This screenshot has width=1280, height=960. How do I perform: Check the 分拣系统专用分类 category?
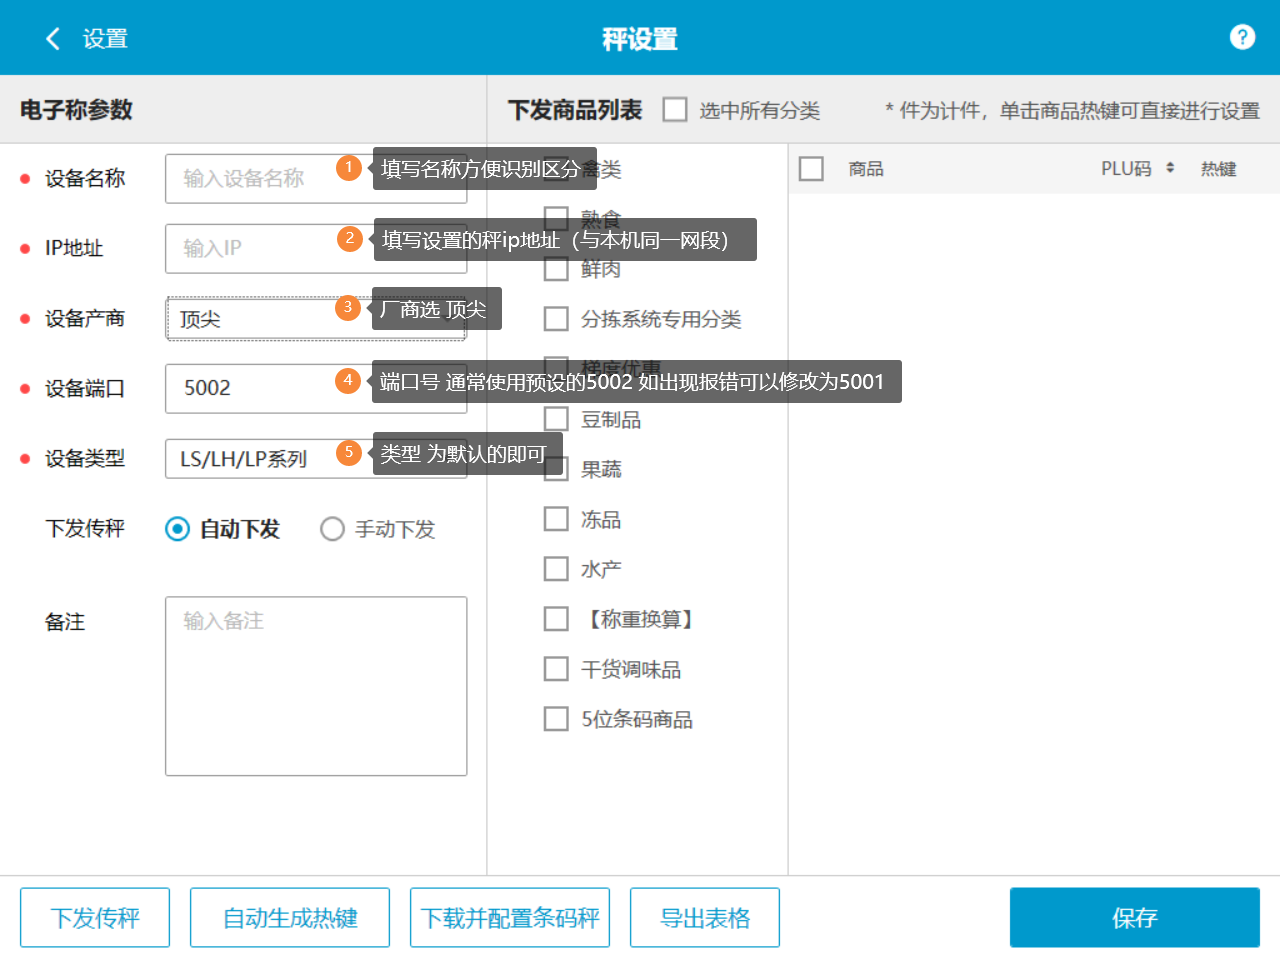[x=556, y=319]
